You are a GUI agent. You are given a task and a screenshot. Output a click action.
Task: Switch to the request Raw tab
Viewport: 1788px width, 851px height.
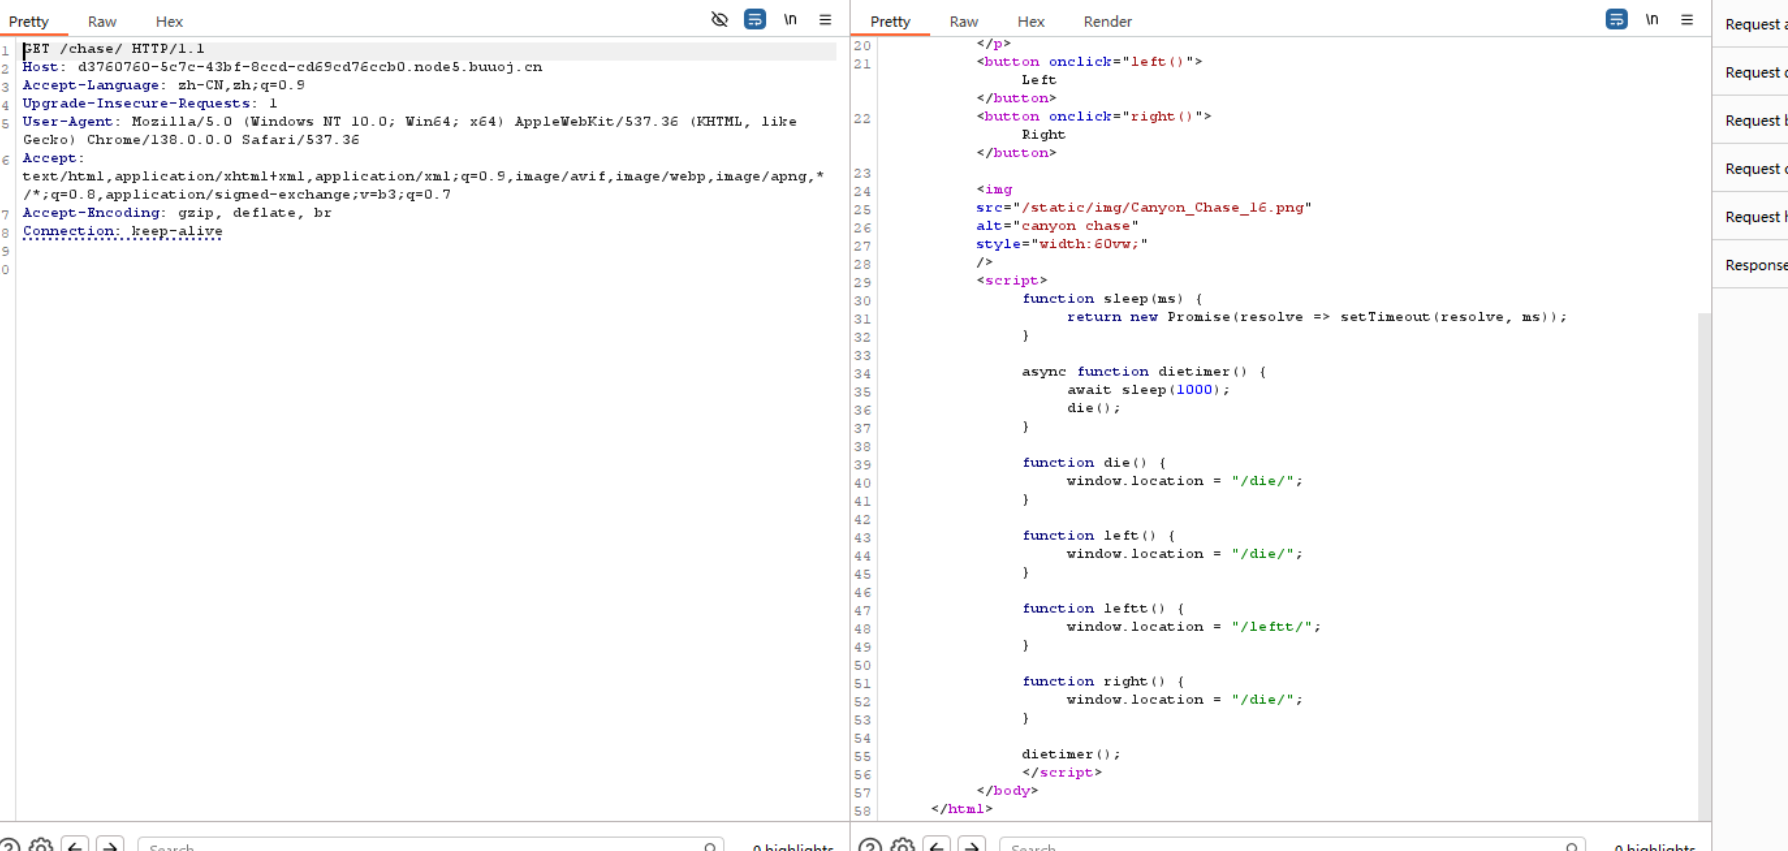point(102,21)
